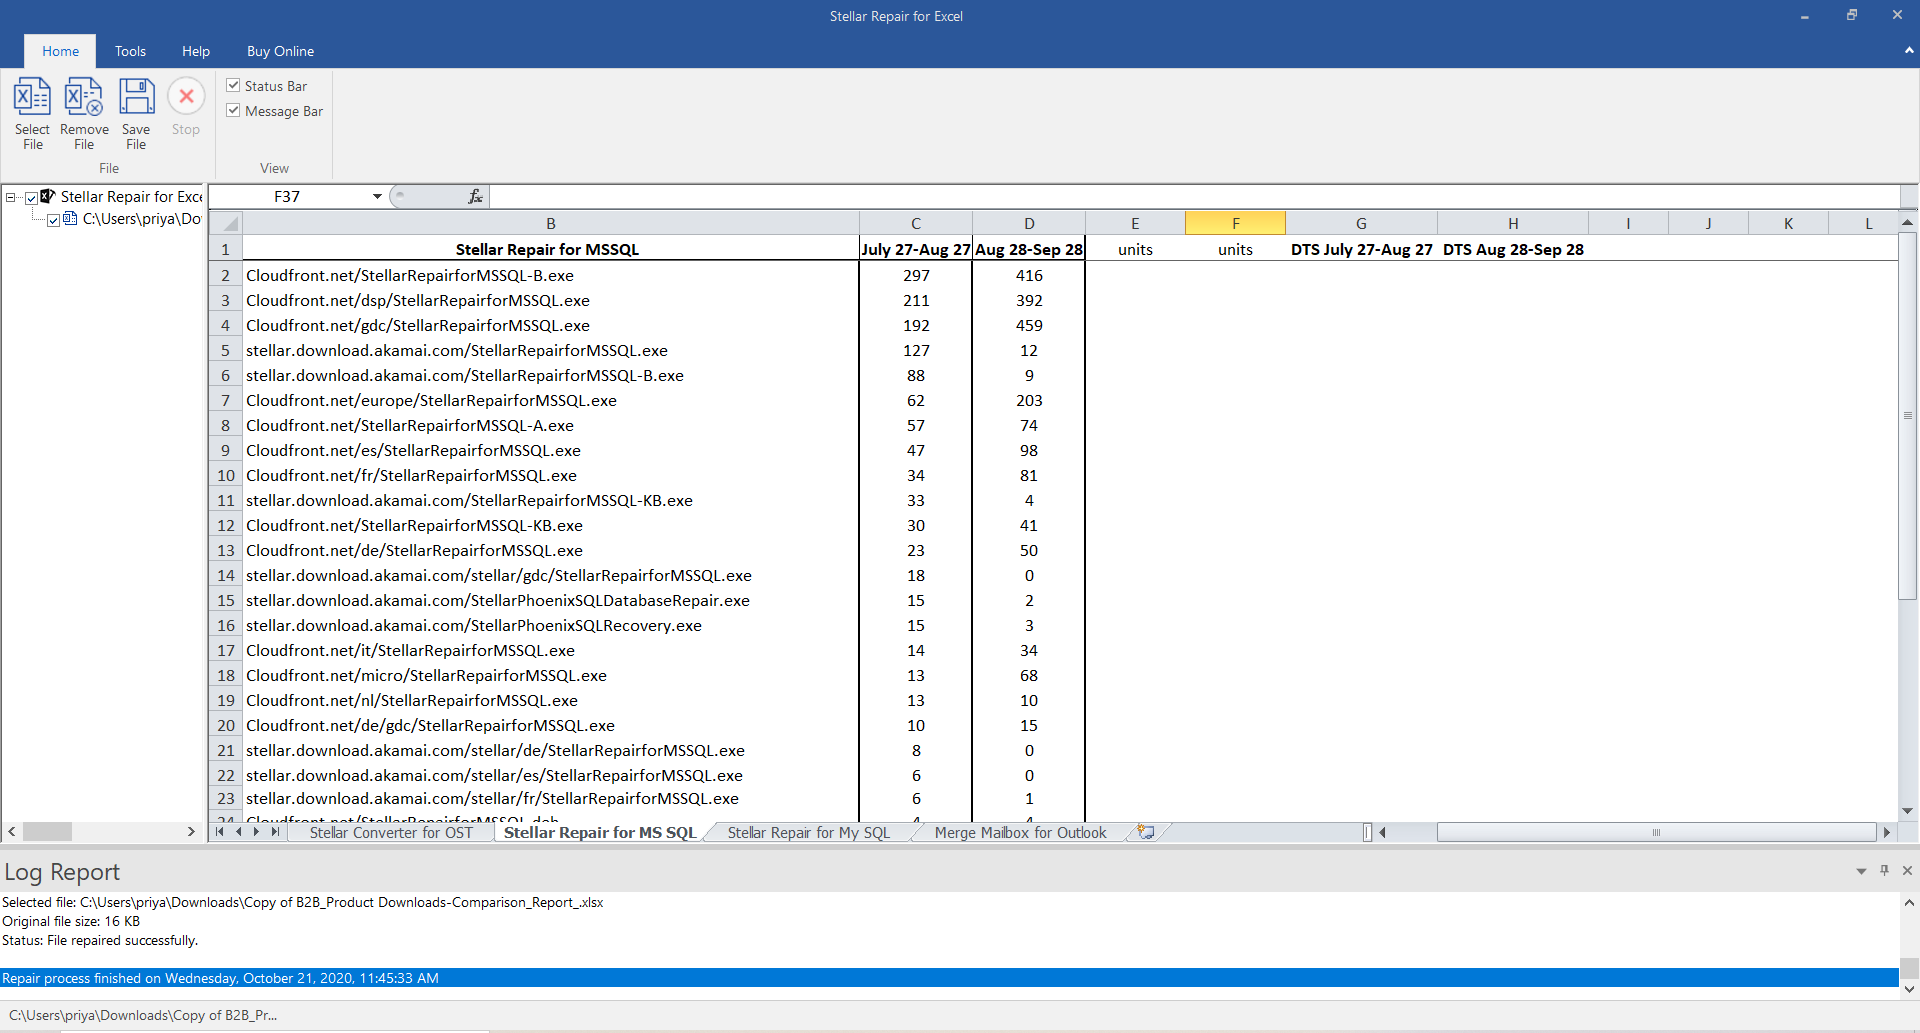Open the Home ribbon tab
1920x1033 pixels.
click(60, 51)
